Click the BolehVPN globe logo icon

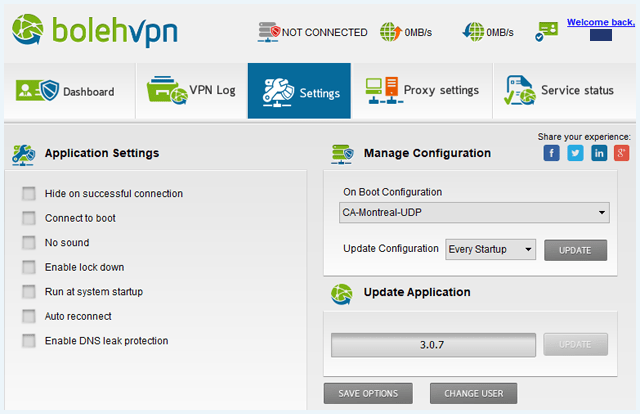pyautogui.click(x=28, y=29)
